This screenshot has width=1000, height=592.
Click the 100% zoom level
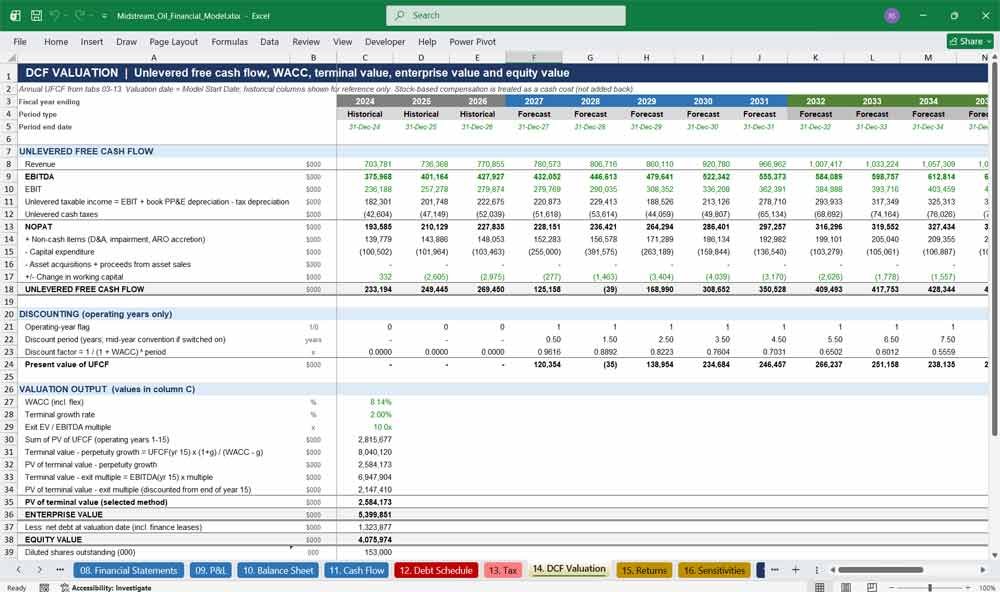pos(987,588)
